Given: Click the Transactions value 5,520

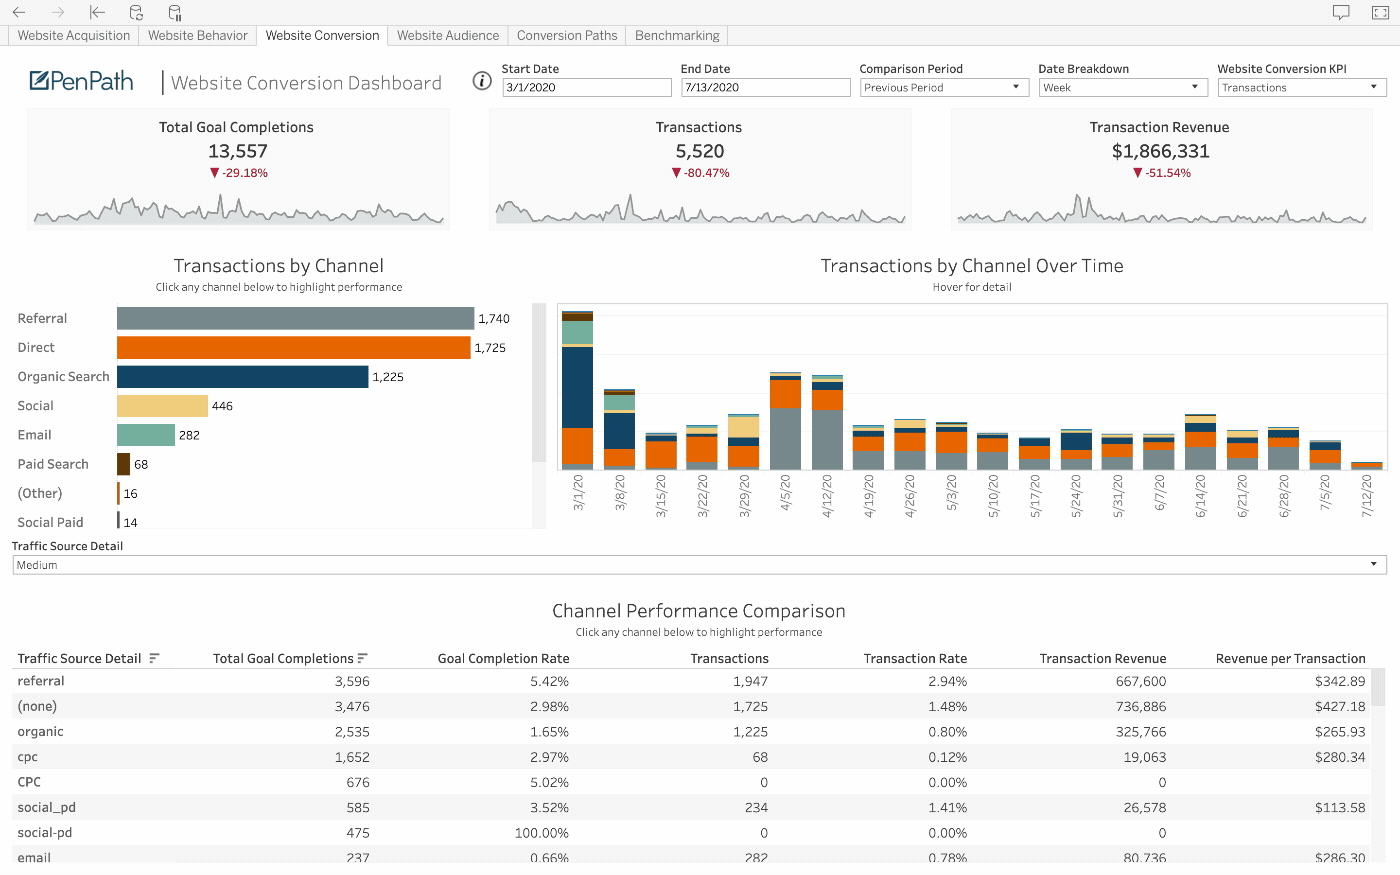Looking at the screenshot, I should [x=700, y=151].
